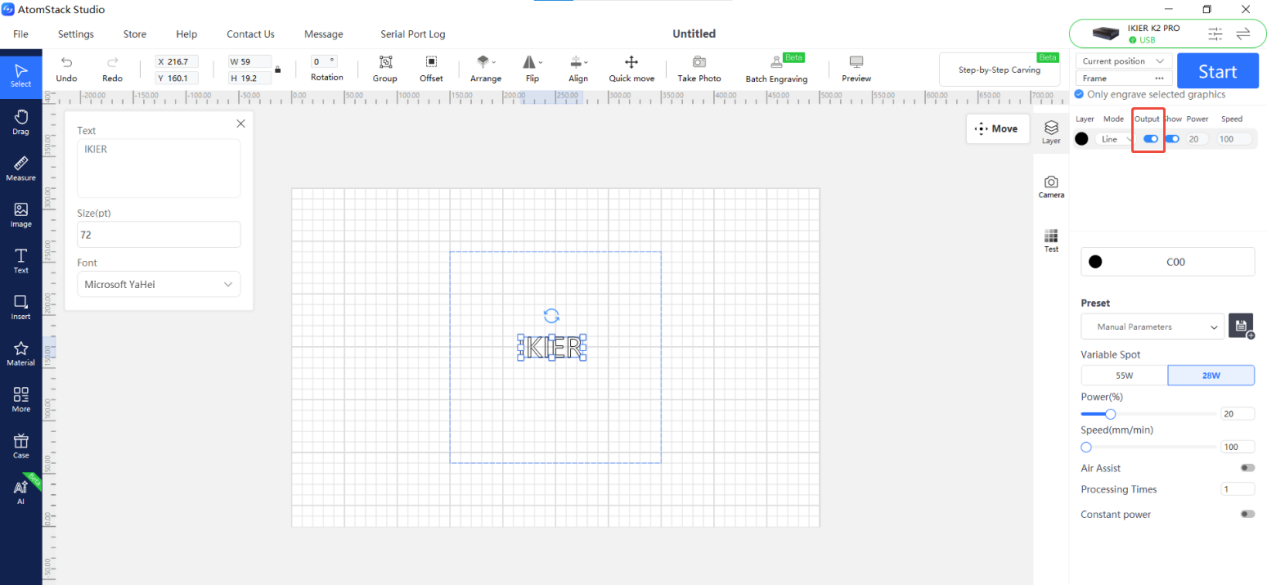Select the 55W variable spot option
Viewport: 1267px width, 585px height.
point(1124,376)
